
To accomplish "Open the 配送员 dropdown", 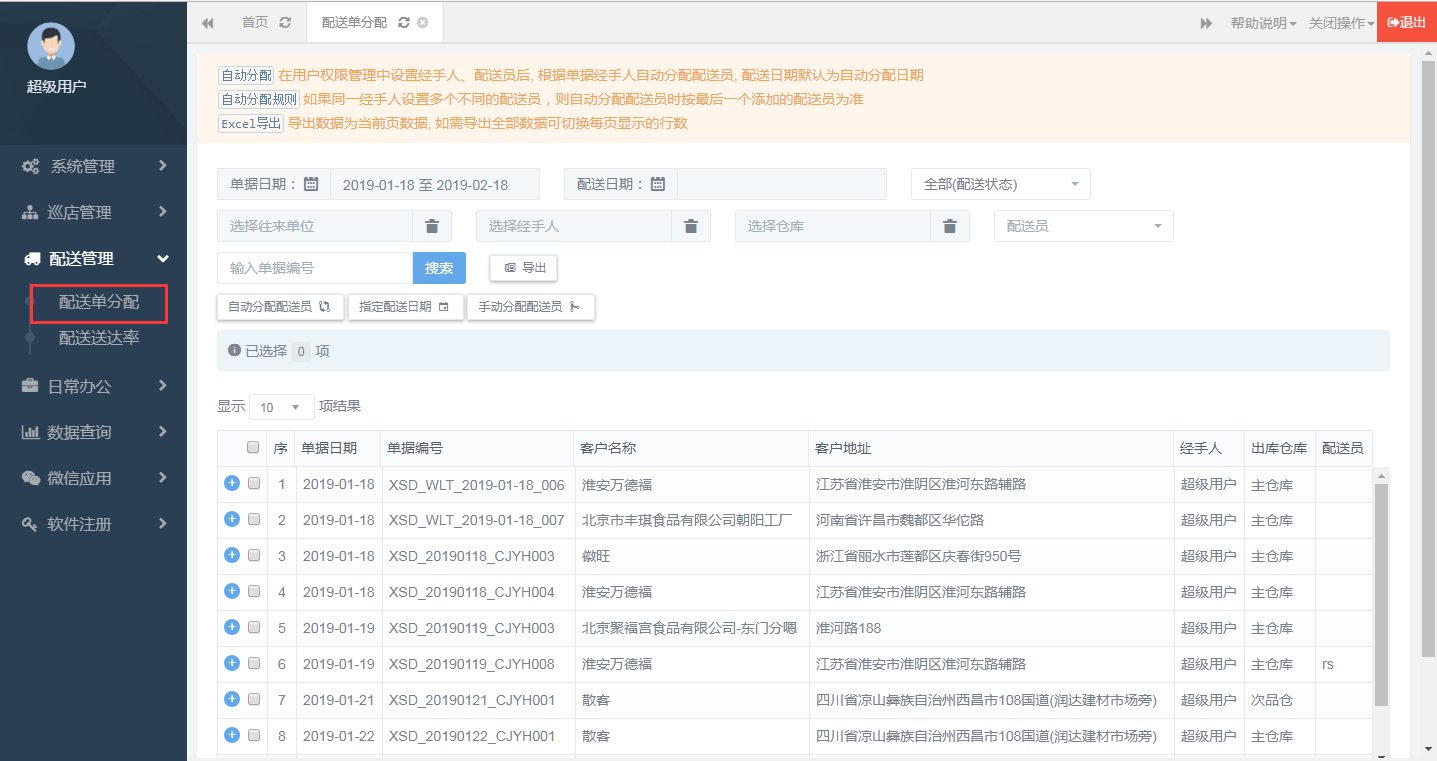I will (x=1084, y=226).
